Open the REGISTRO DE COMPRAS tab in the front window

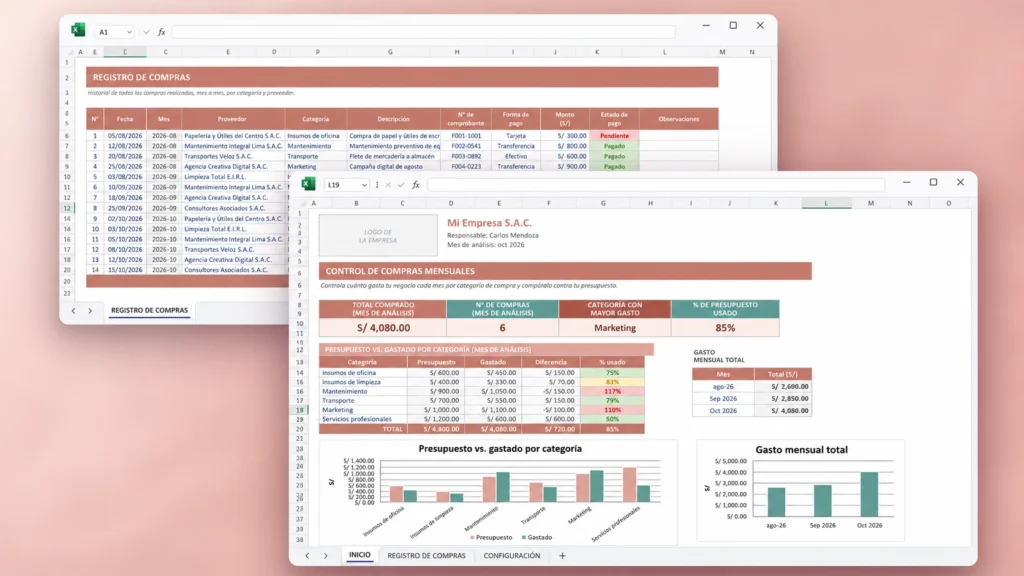click(x=426, y=556)
